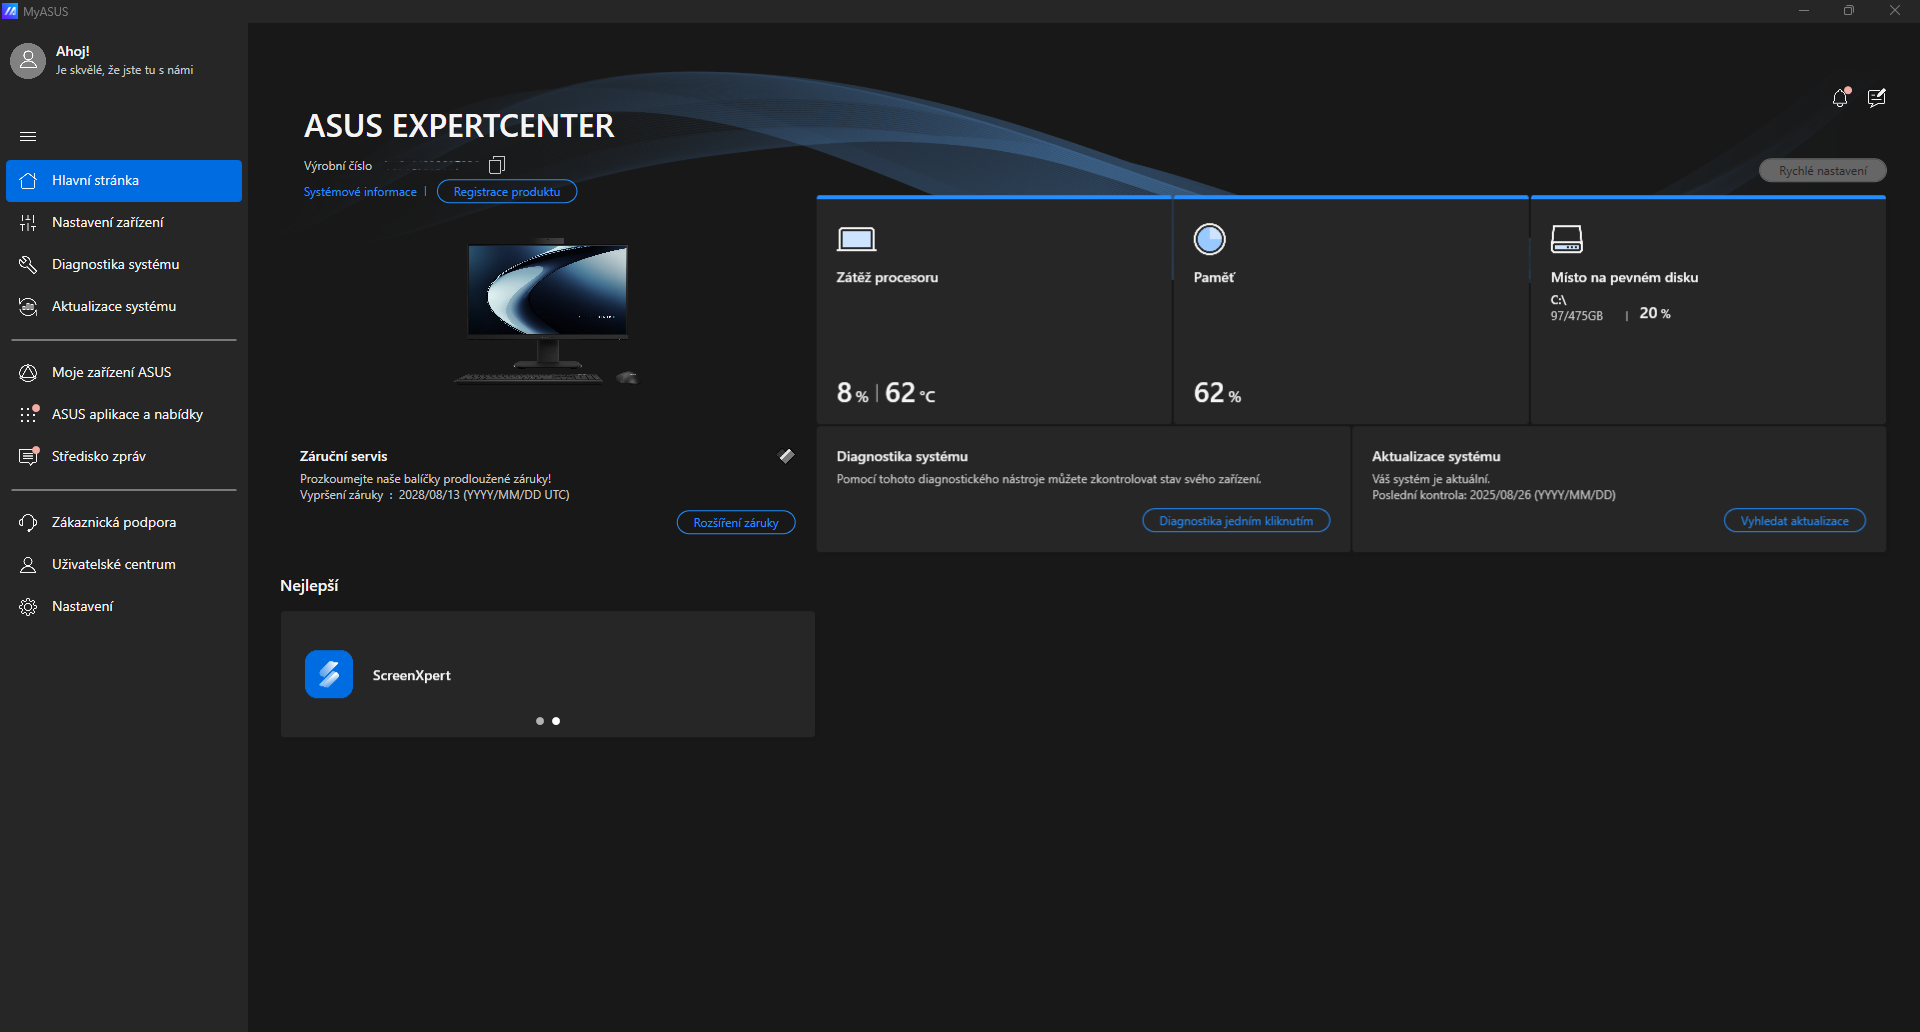Click the user profile avatar

coord(28,60)
